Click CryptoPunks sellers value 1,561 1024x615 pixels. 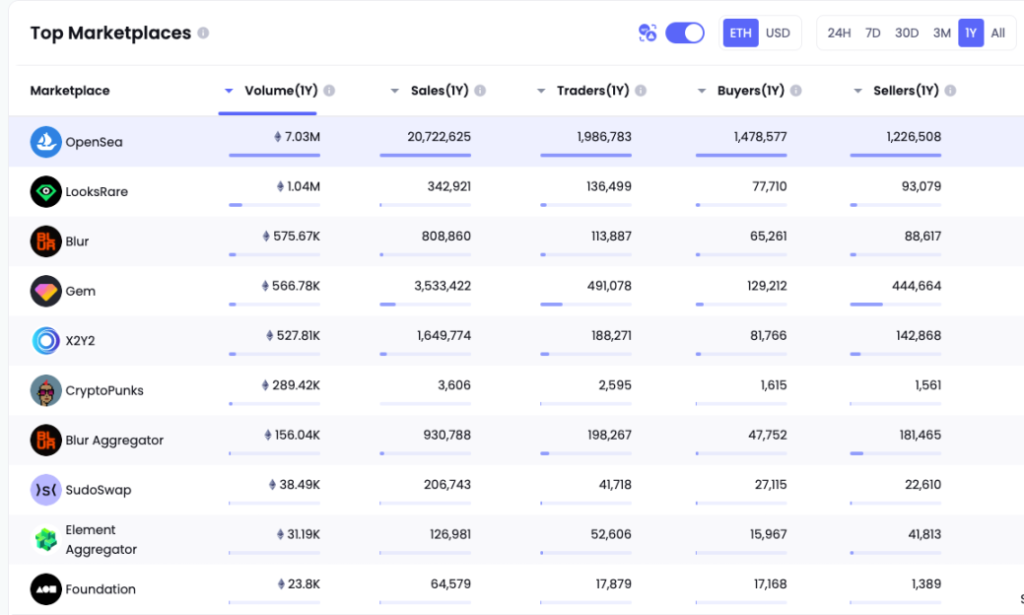(927, 385)
